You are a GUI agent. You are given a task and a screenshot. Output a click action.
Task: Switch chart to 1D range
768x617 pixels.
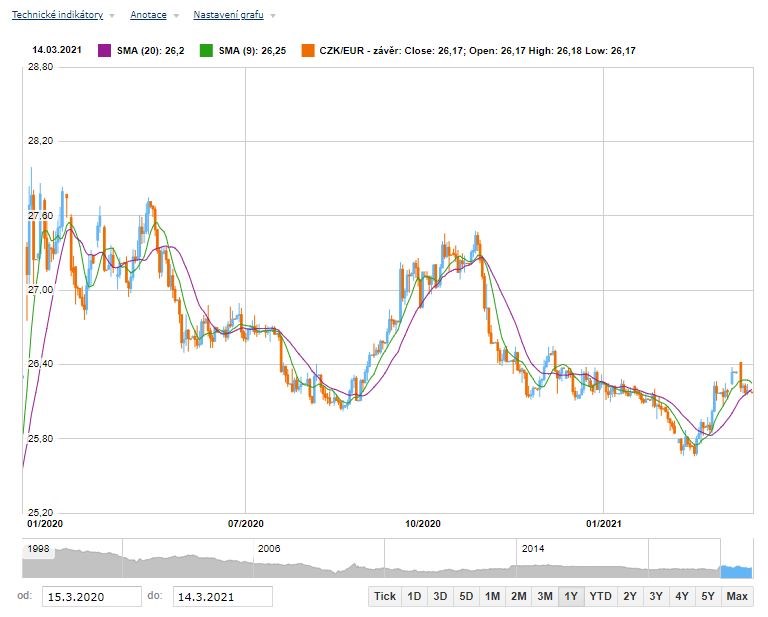(414, 596)
